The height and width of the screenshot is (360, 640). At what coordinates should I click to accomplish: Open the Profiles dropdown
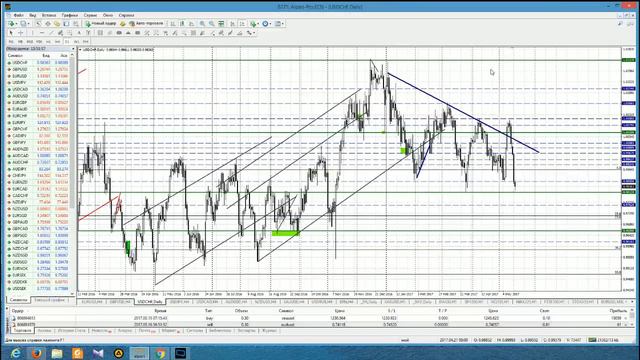(x=24, y=24)
